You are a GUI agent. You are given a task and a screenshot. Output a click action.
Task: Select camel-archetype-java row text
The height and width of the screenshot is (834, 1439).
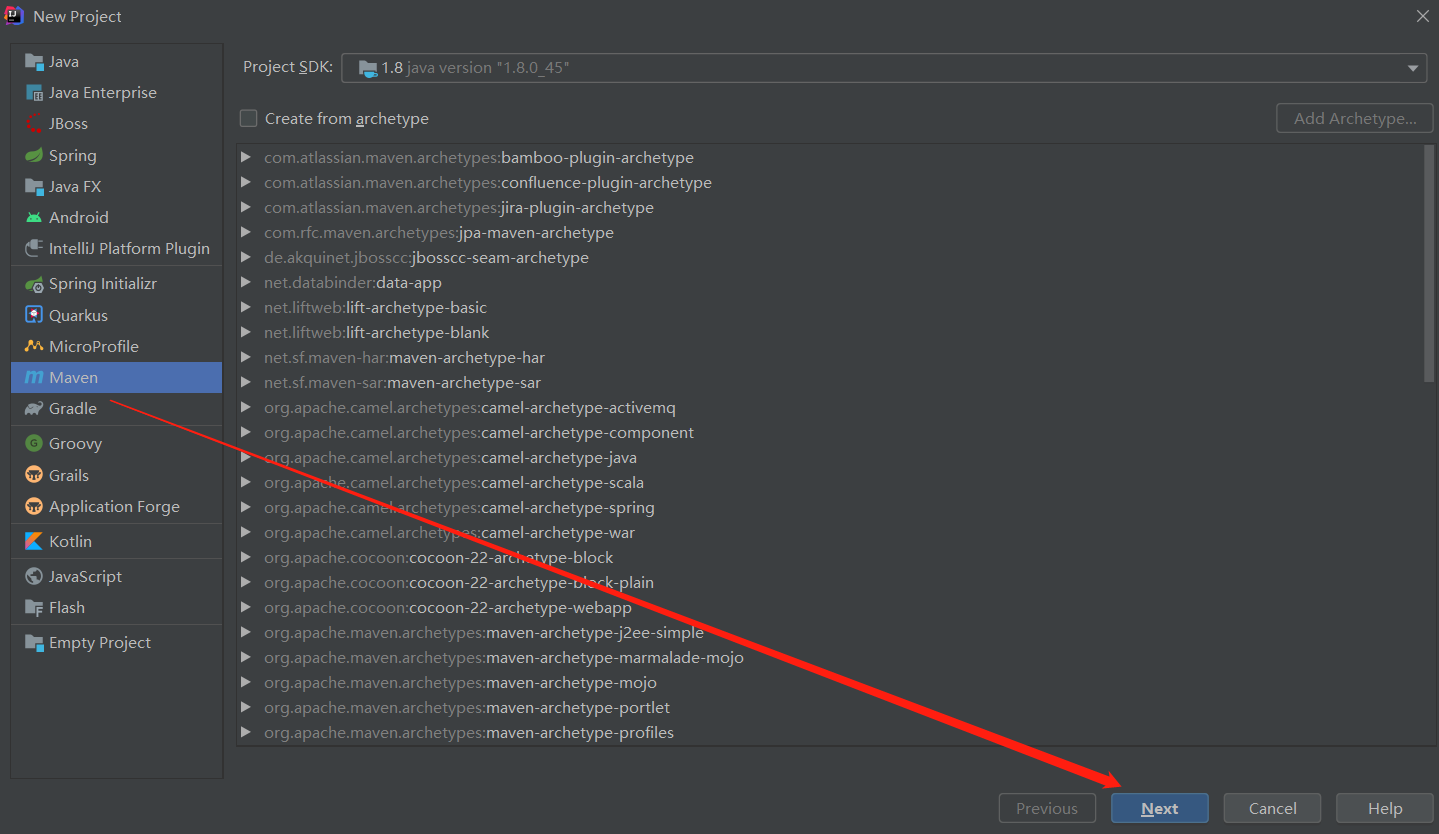click(450, 457)
